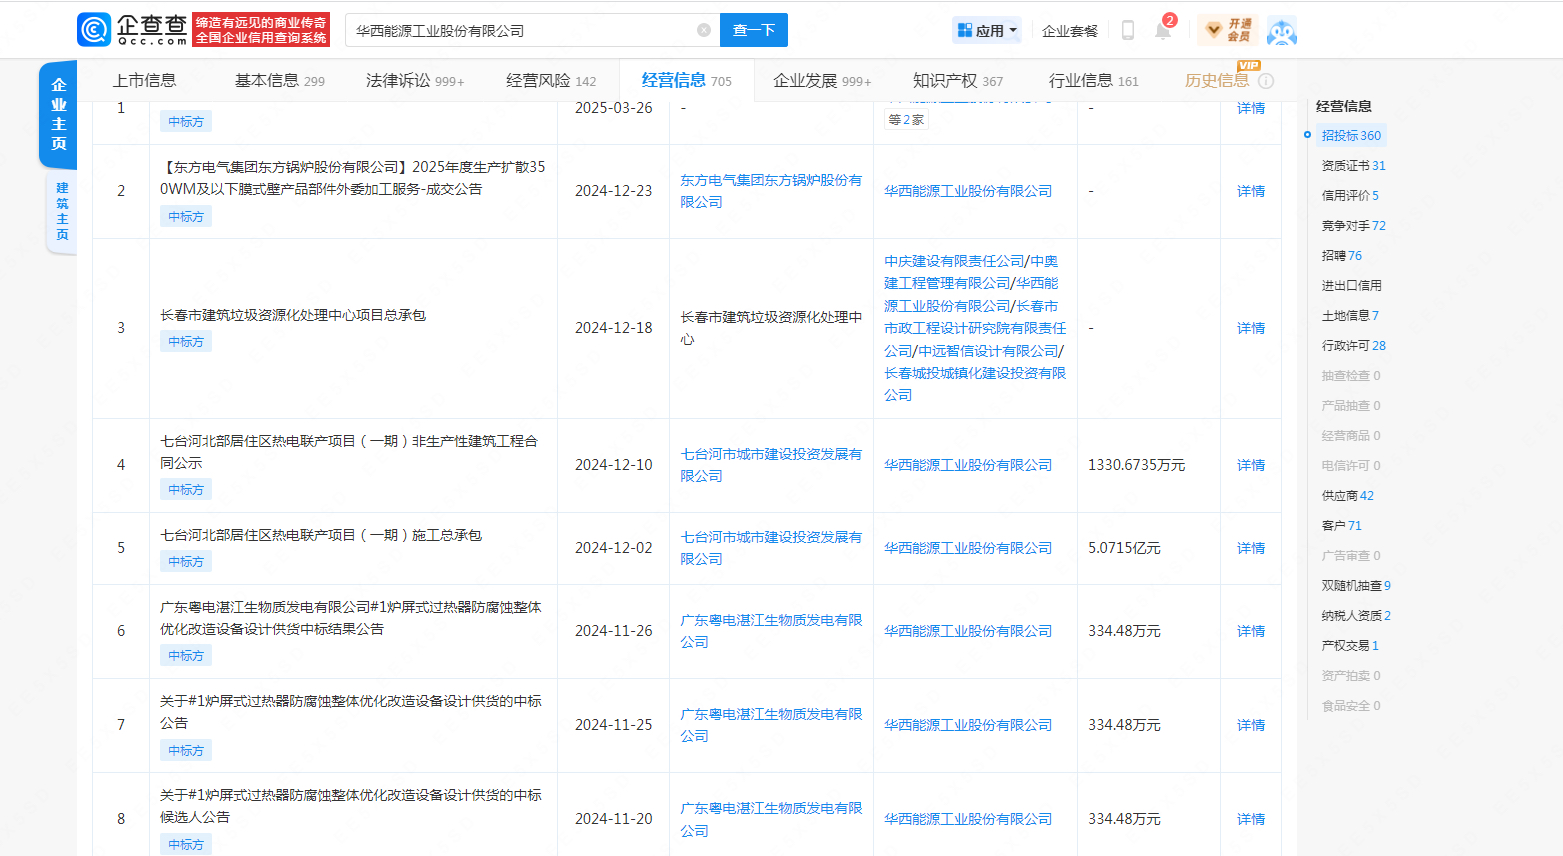The height and width of the screenshot is (856, 1563).
Task: Open 详情 for the 2024-12-18 row
Action: pos(1251,328)
